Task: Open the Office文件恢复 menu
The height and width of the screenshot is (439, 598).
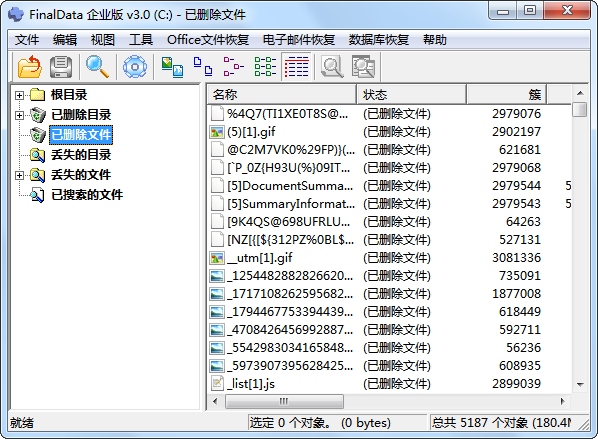Action: [x=208, y=40]
